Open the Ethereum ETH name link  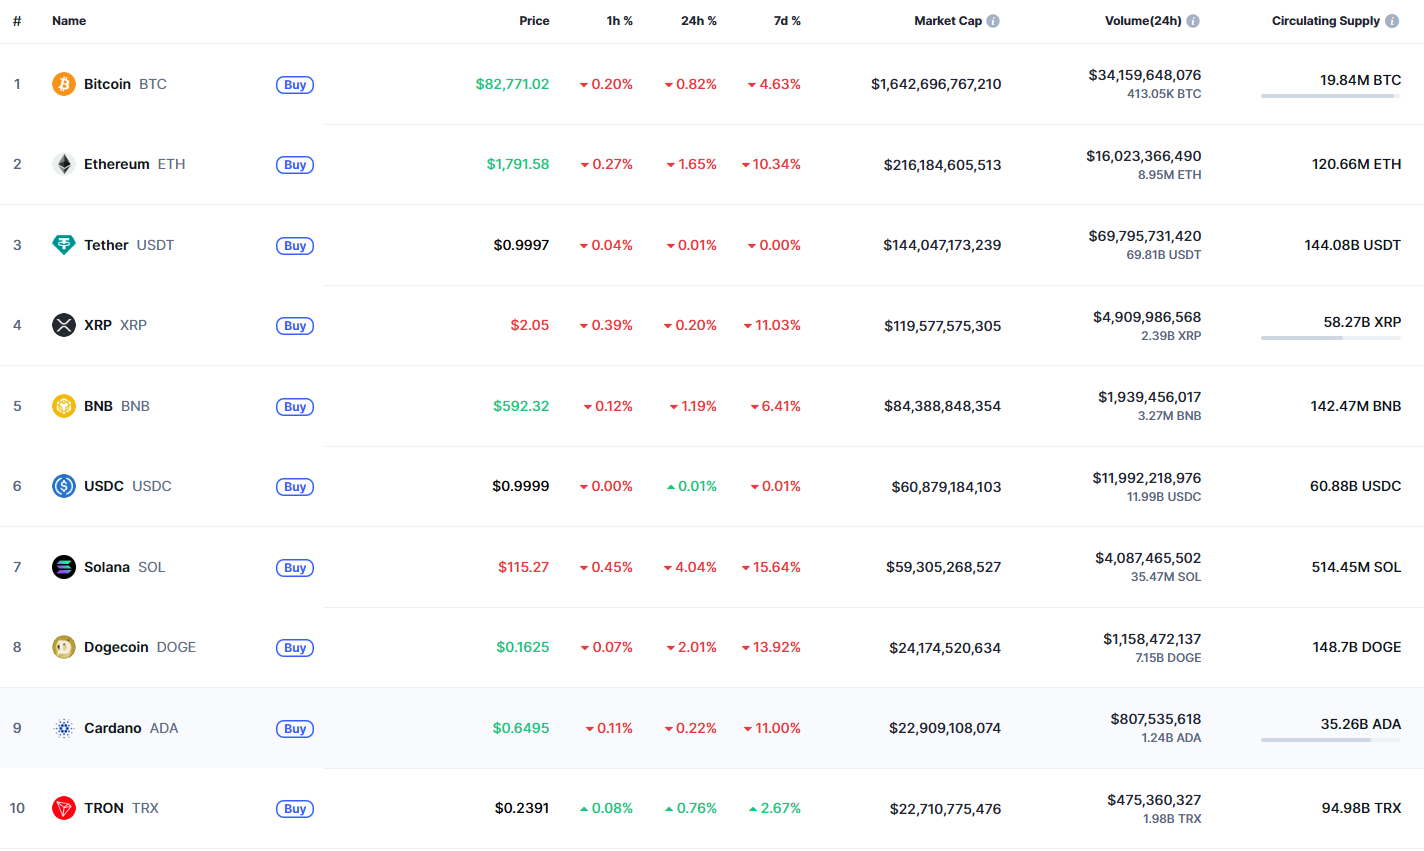click(x=135, y=164)
